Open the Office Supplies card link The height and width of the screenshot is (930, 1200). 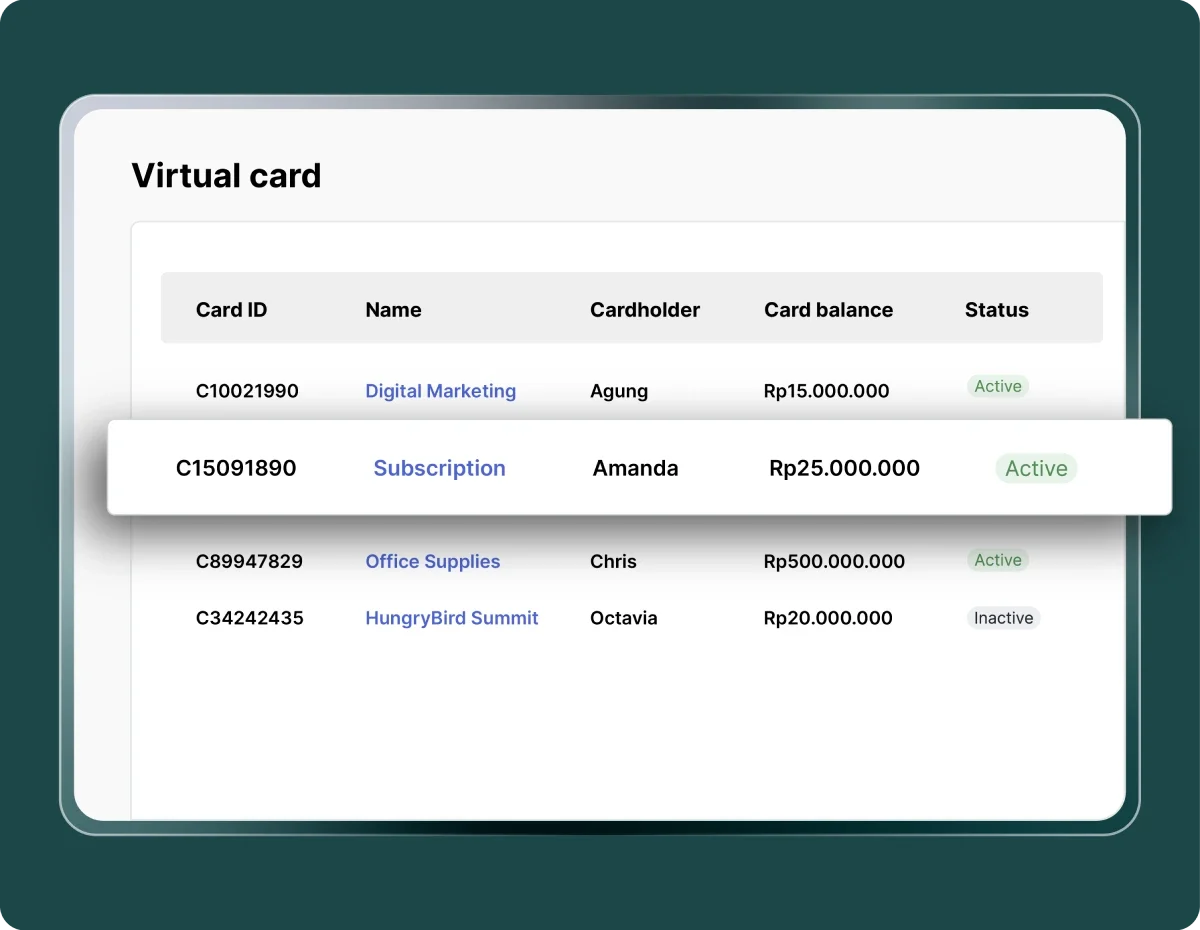point(432,562)
